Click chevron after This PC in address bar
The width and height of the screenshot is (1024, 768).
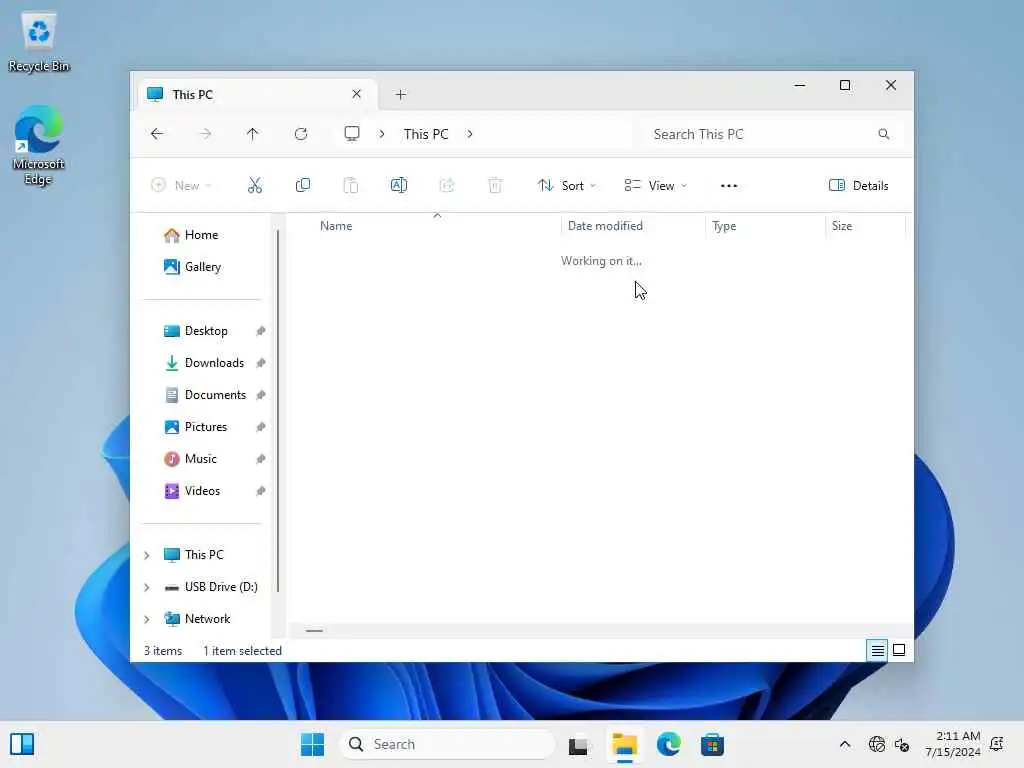470,134
